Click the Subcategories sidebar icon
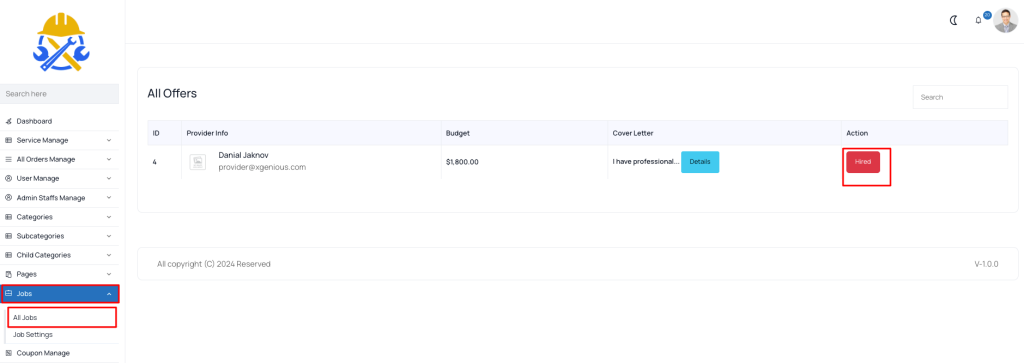The height and width of the screenshot is (363, 1024). point(8,236)
